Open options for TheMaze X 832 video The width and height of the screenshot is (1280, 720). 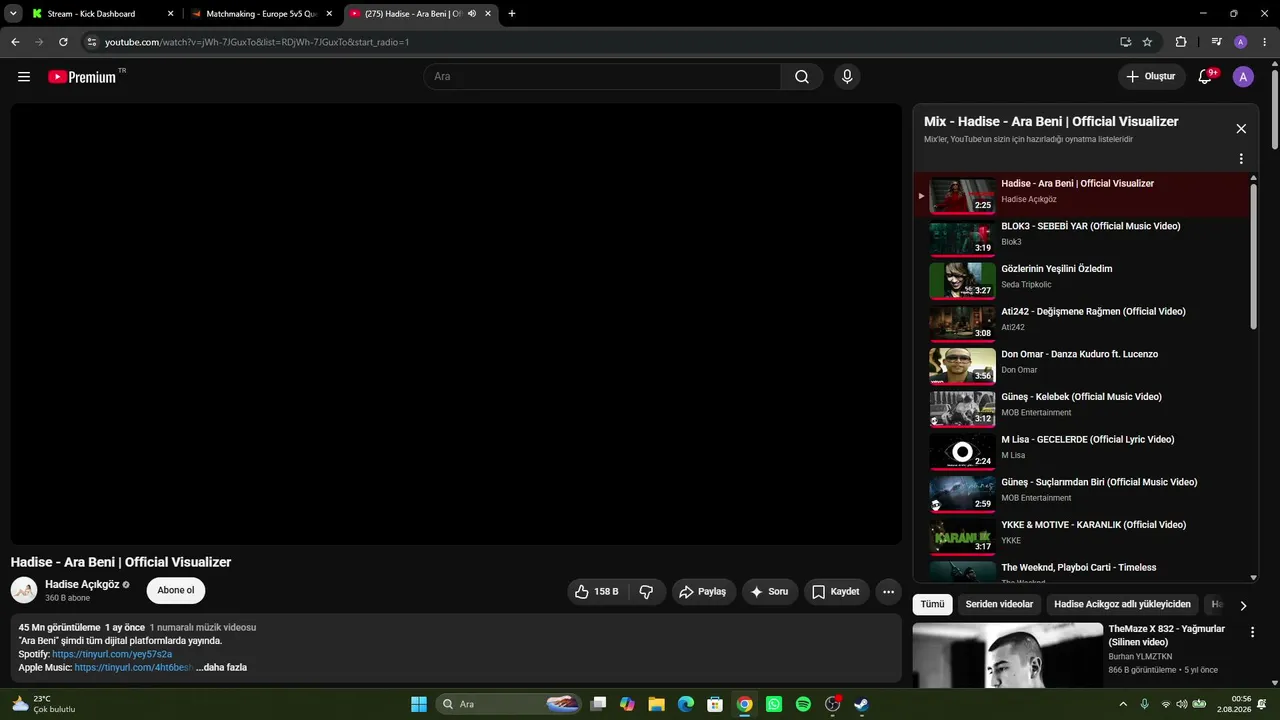[x=1252, y=632]
